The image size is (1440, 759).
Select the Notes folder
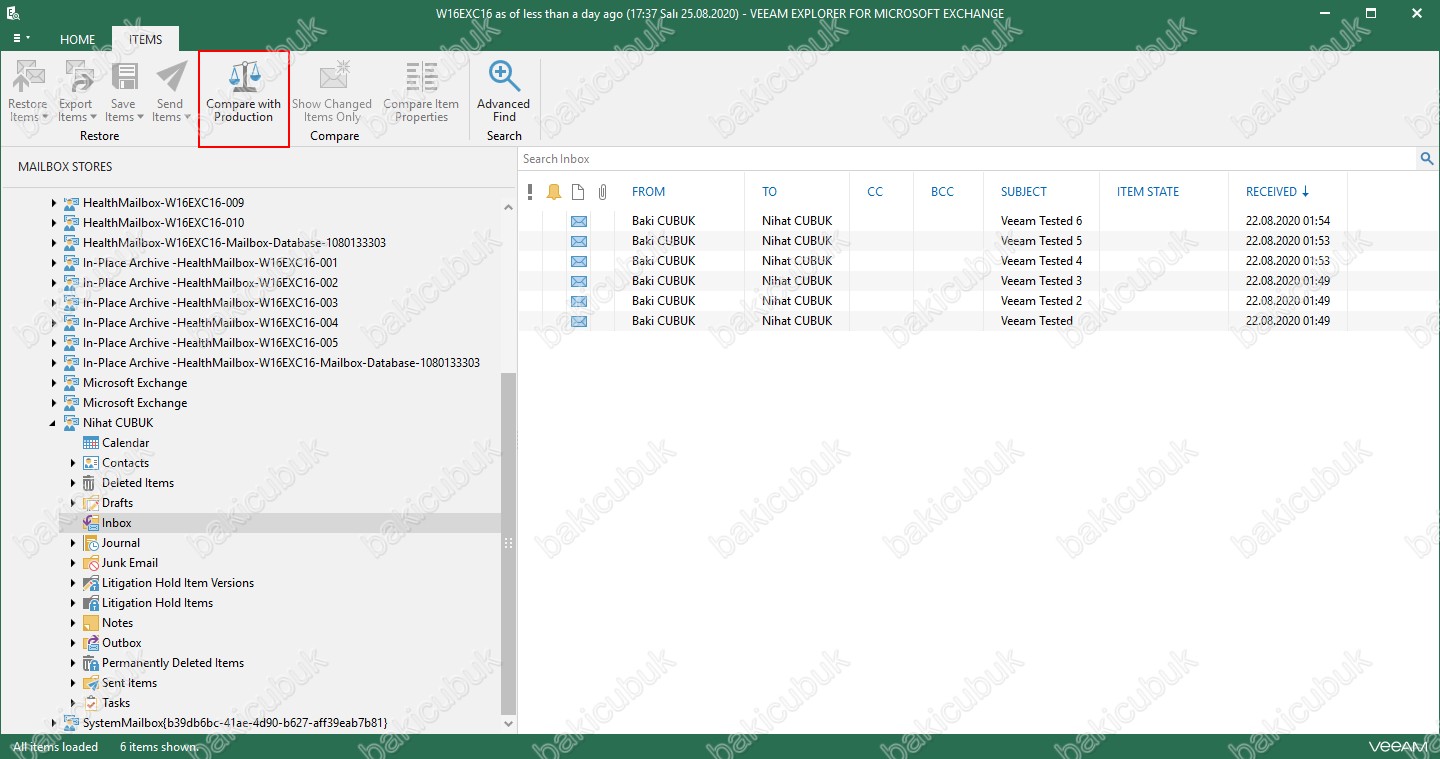[117, 623]
